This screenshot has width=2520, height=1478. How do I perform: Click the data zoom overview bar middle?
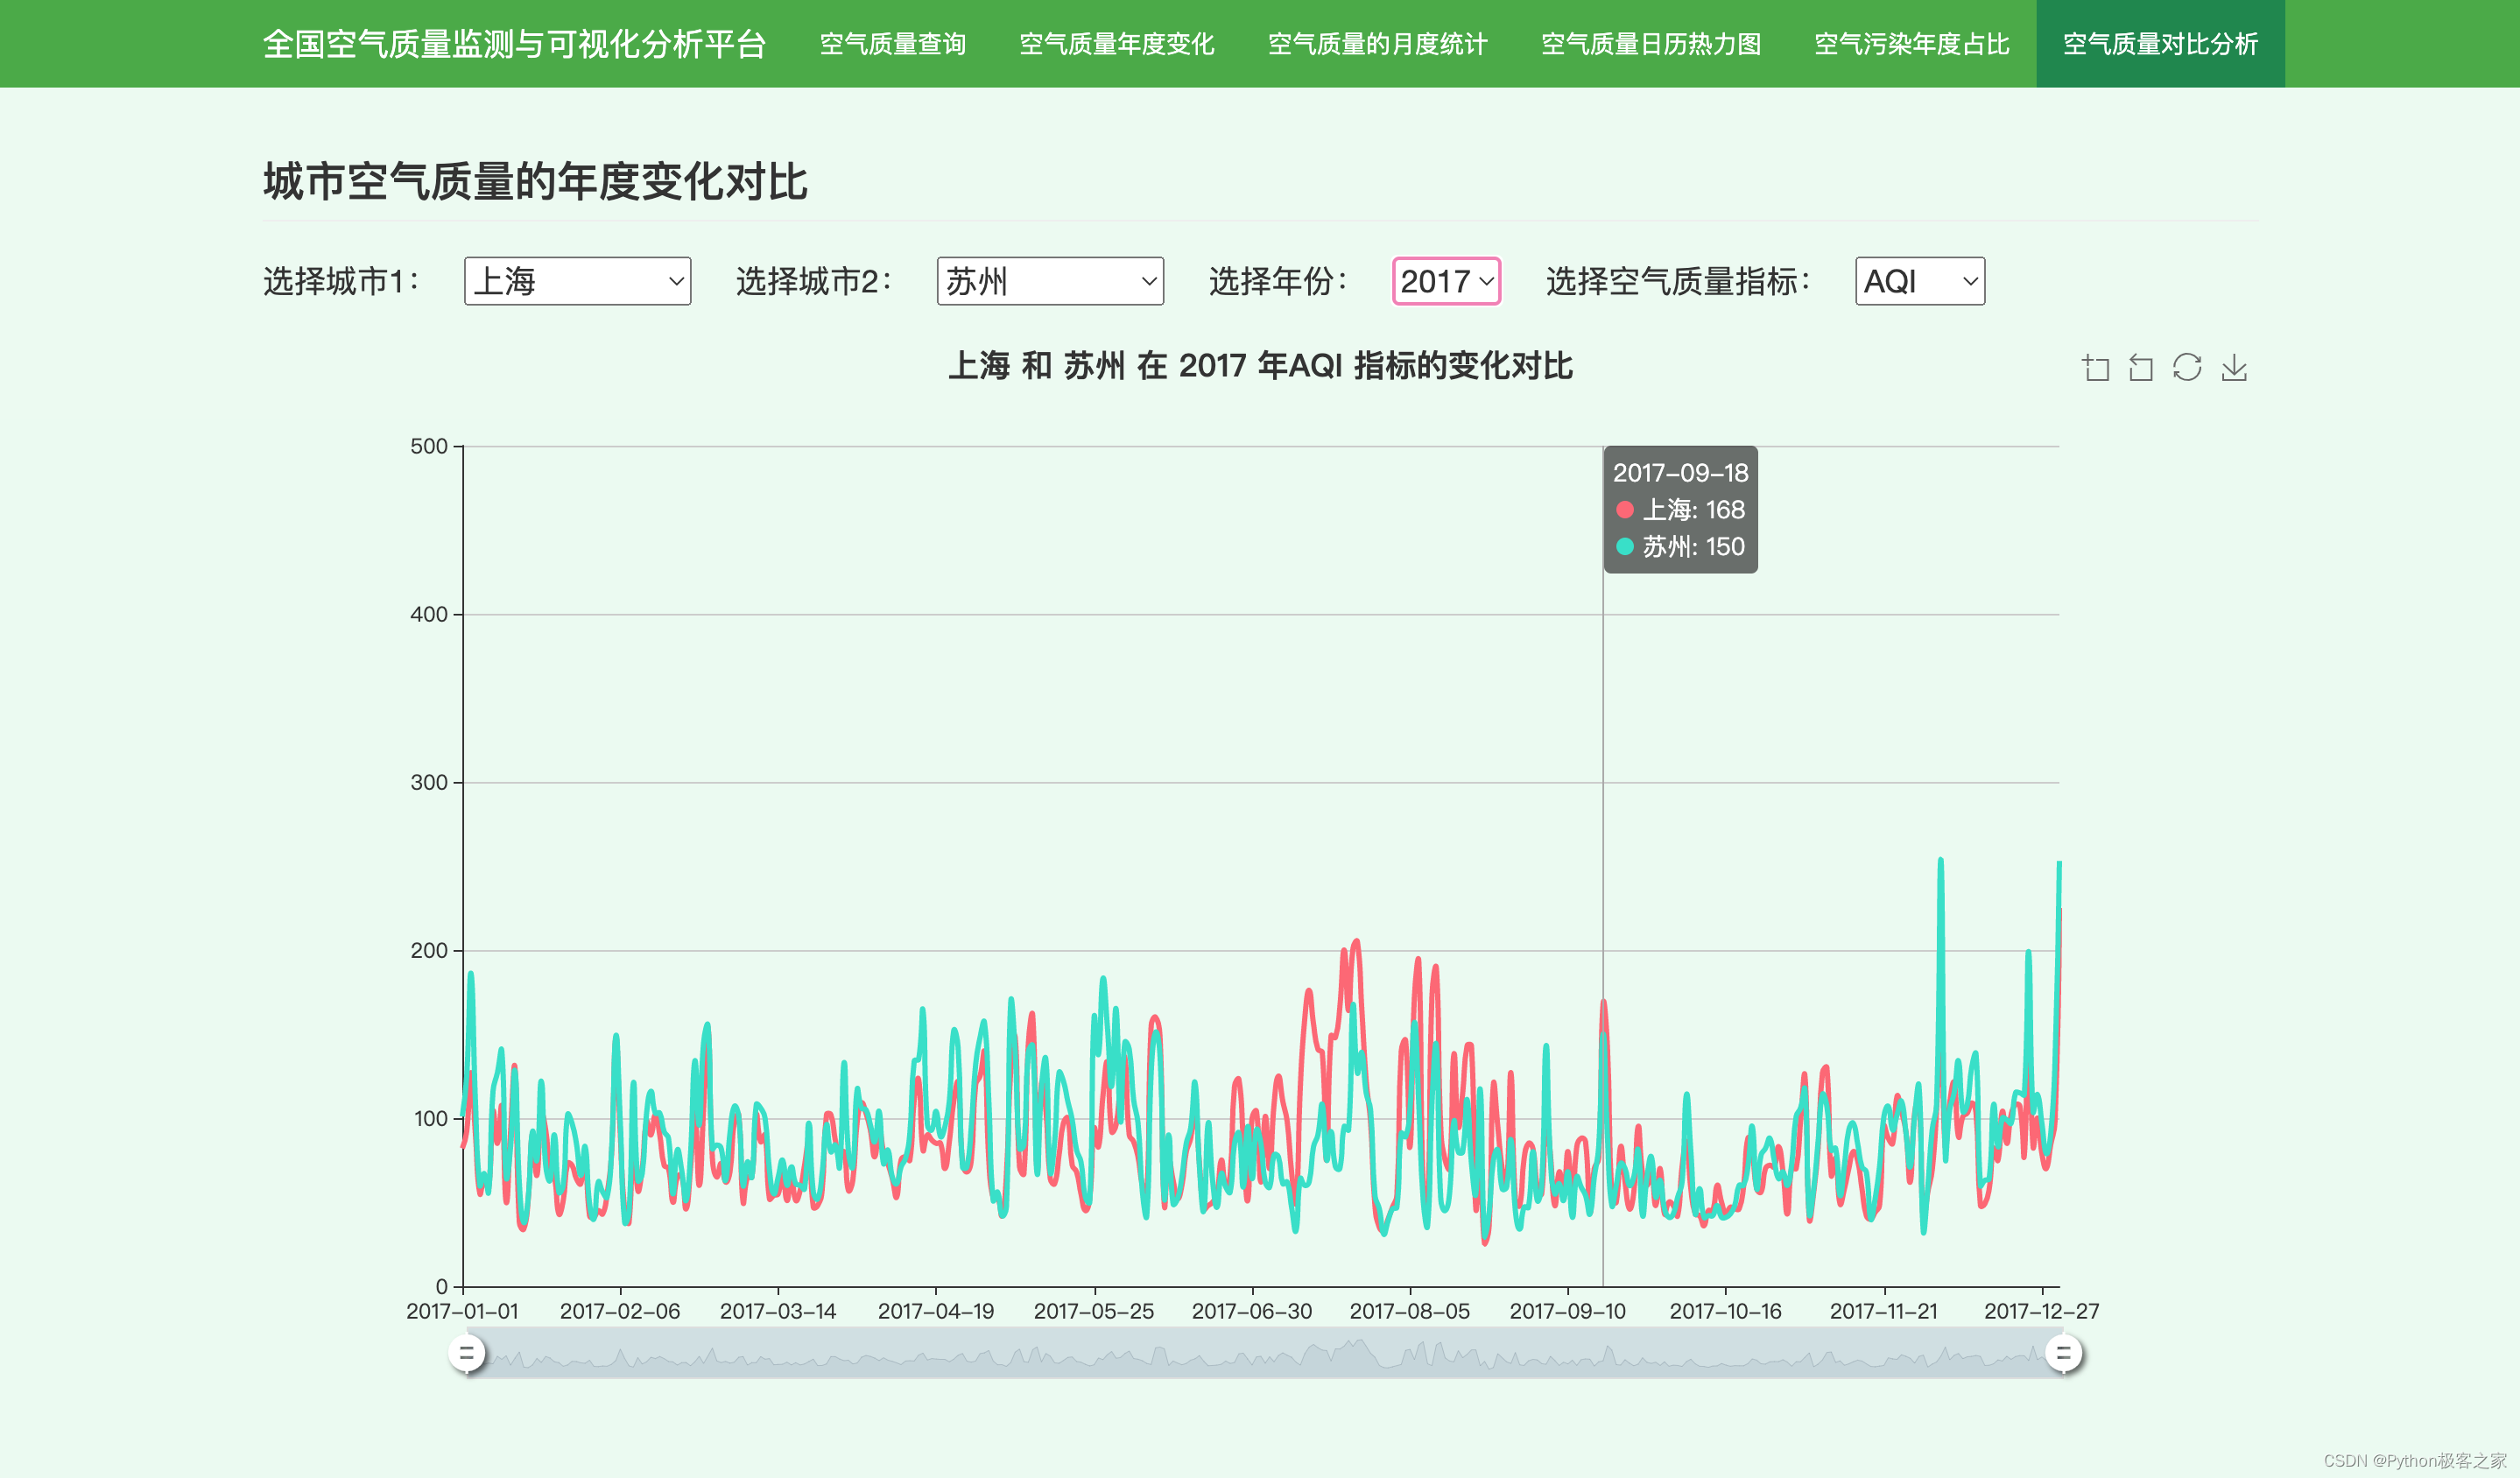[1265, 1353]
